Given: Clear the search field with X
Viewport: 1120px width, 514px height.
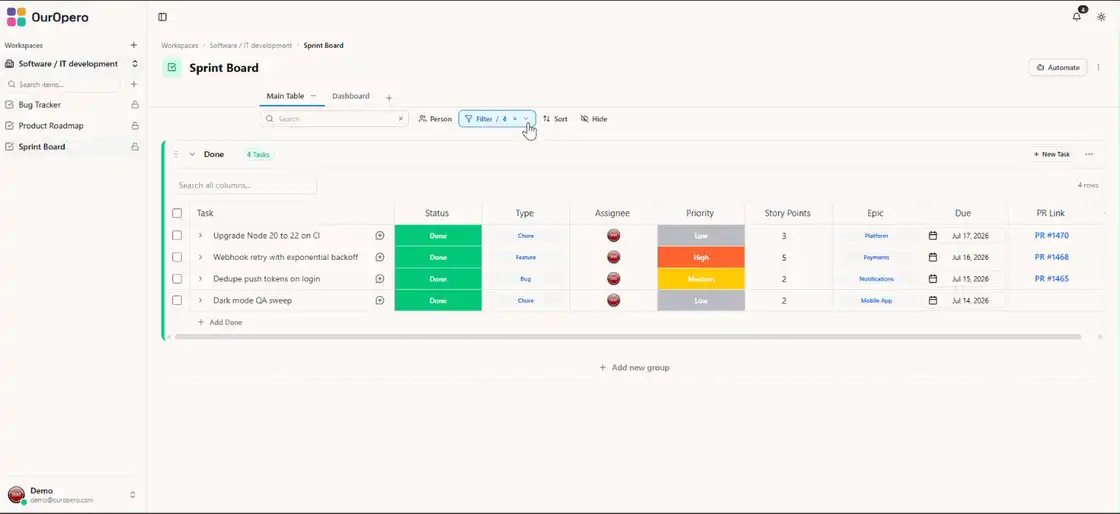Looking at the screenshot, I should pos(401,119).
